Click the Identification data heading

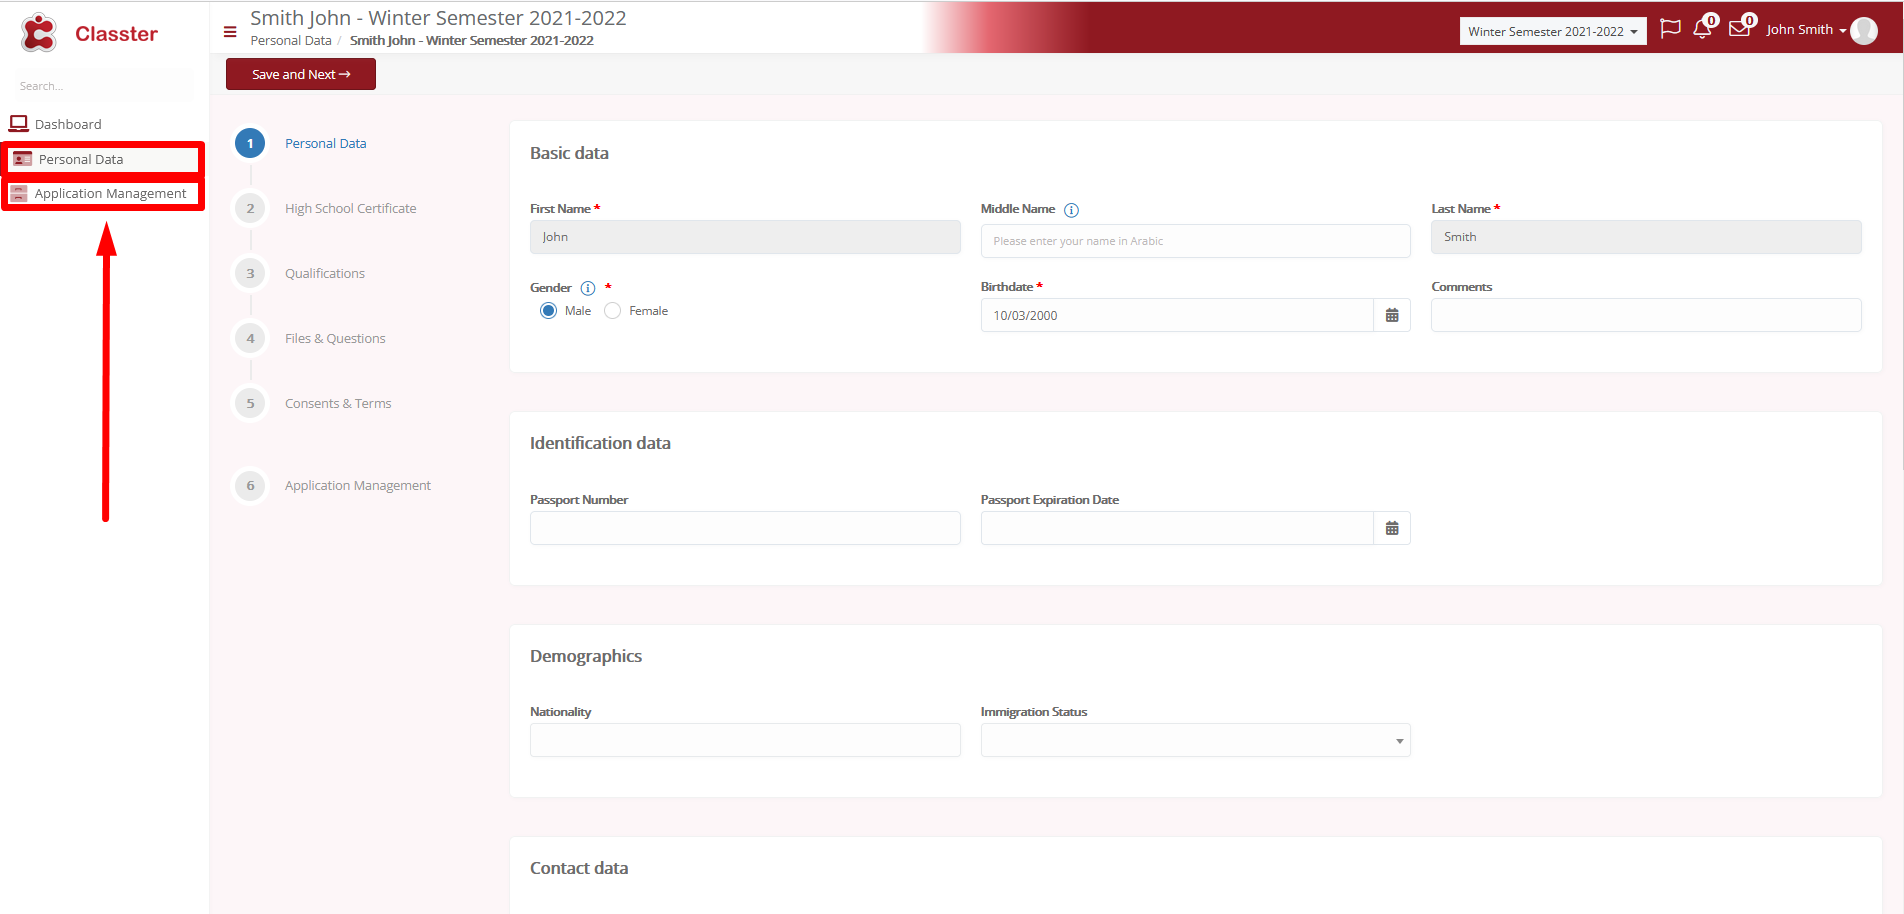(600, 443)
